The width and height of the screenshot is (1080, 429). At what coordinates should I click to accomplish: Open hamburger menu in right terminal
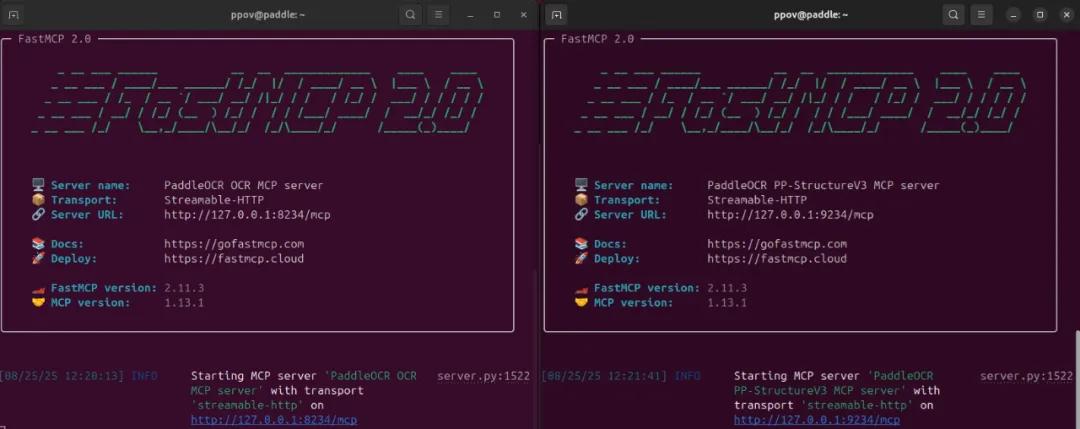click(x=982, y=14)
